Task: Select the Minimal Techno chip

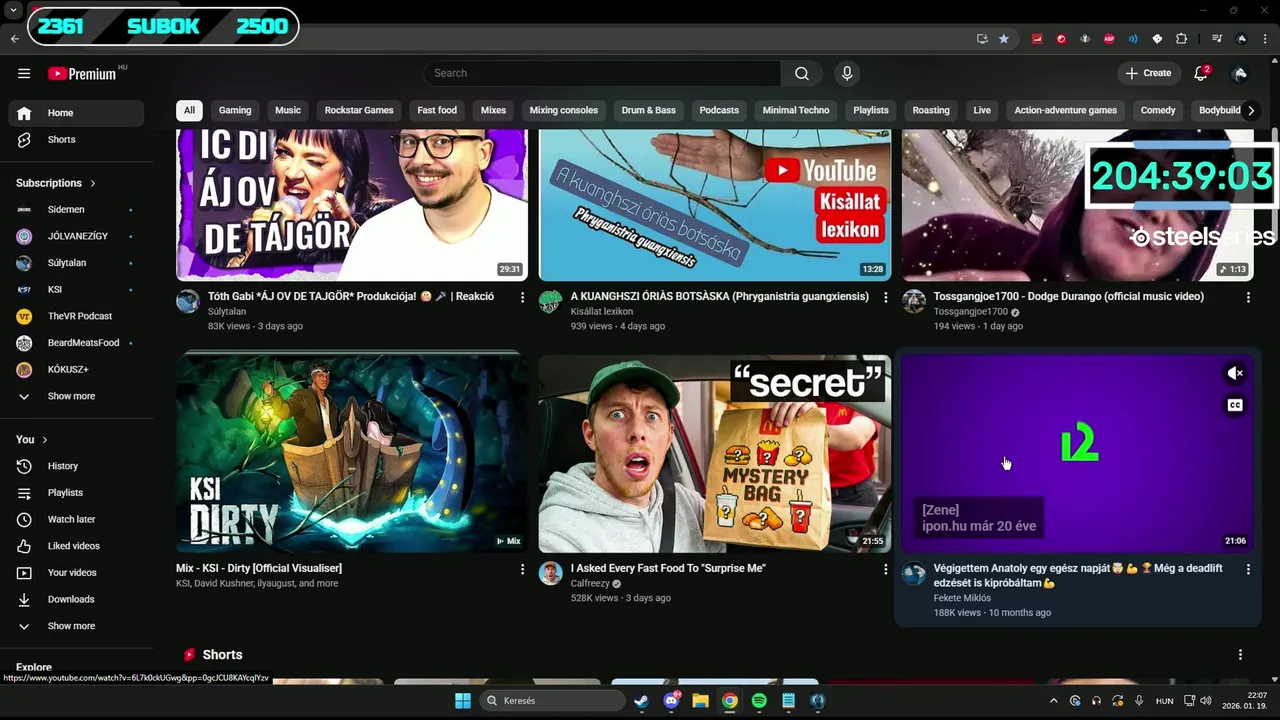Action: tap(796, 110)
